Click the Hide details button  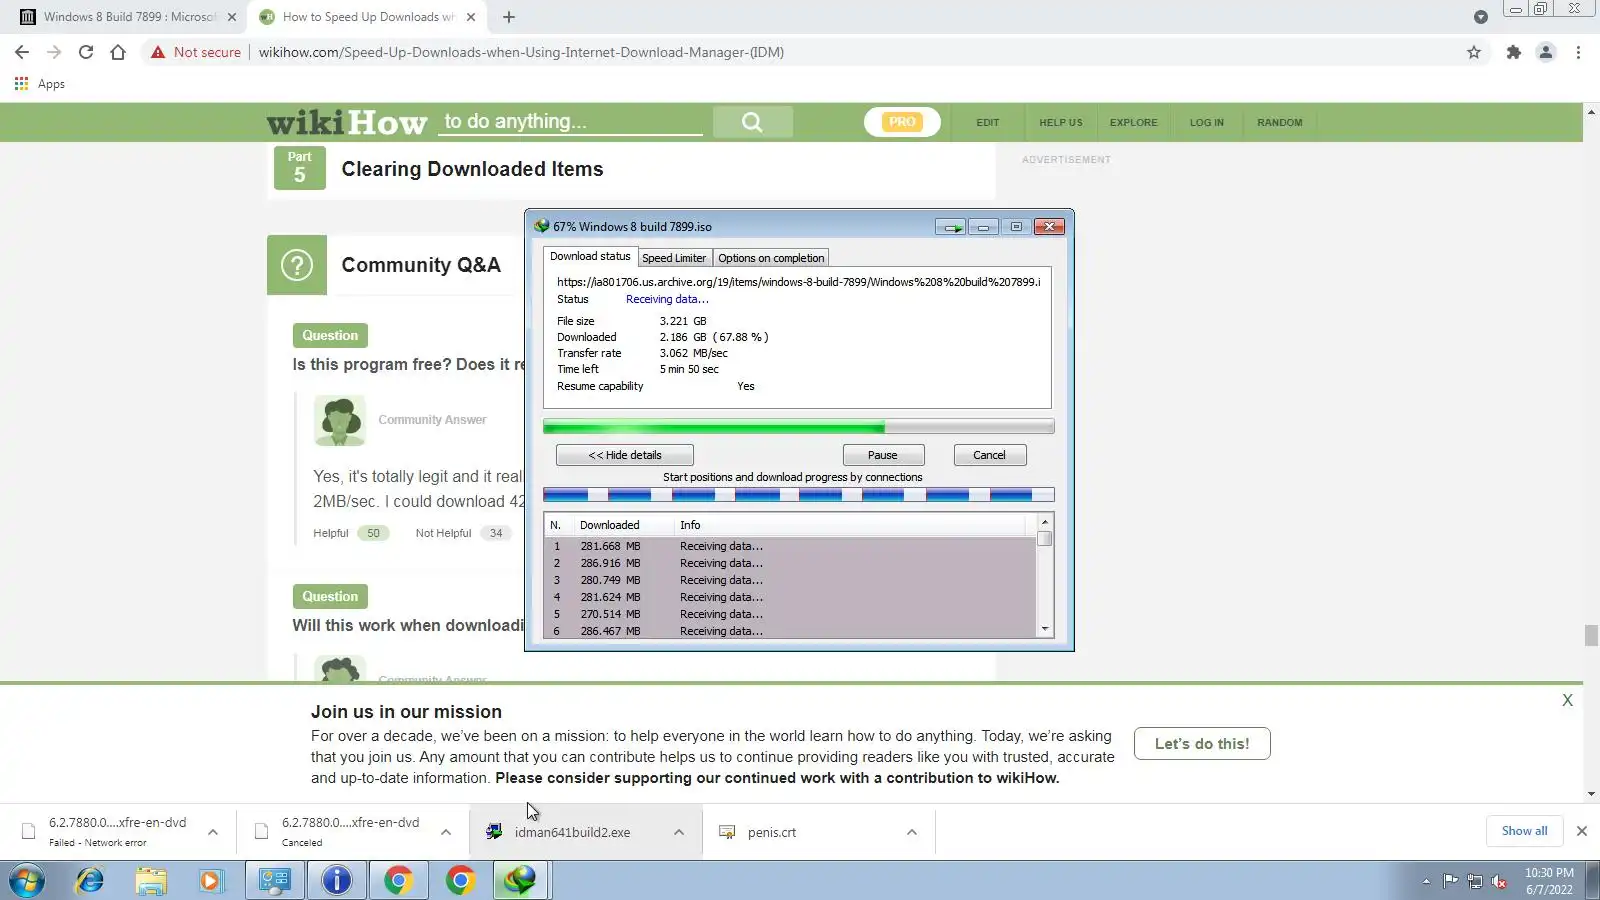(x=625, y=455)
